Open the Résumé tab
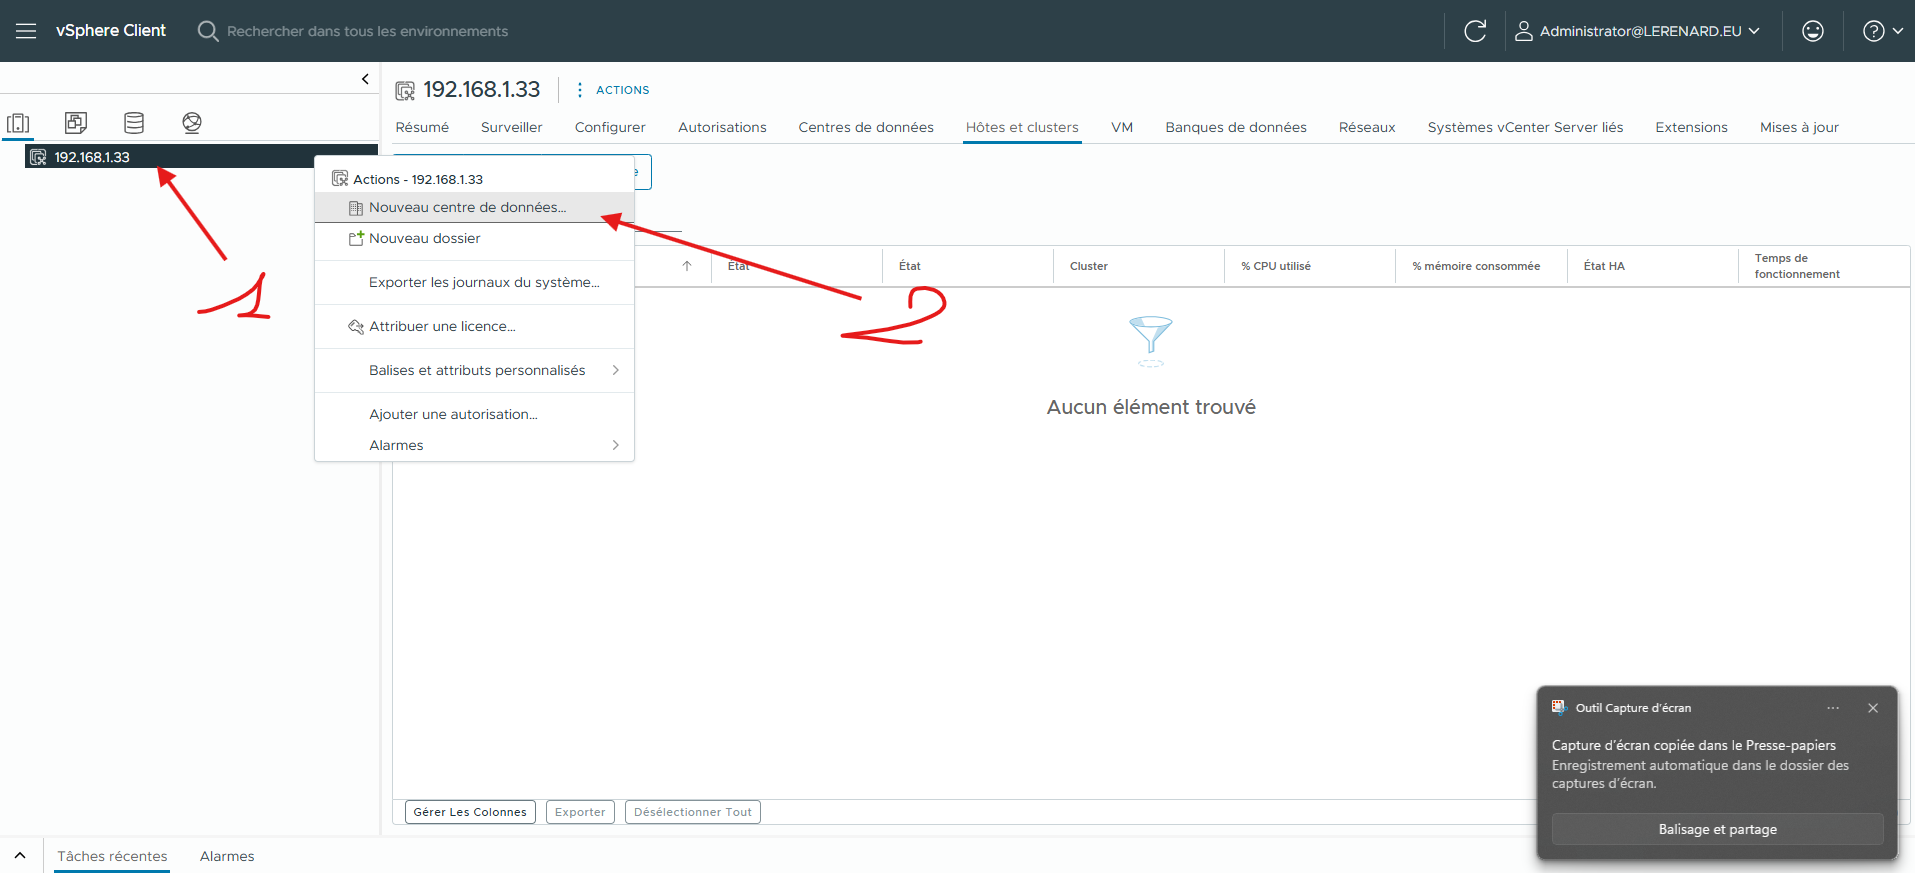The height and width of the screenshot is (873, 1915). pos(422,127)
